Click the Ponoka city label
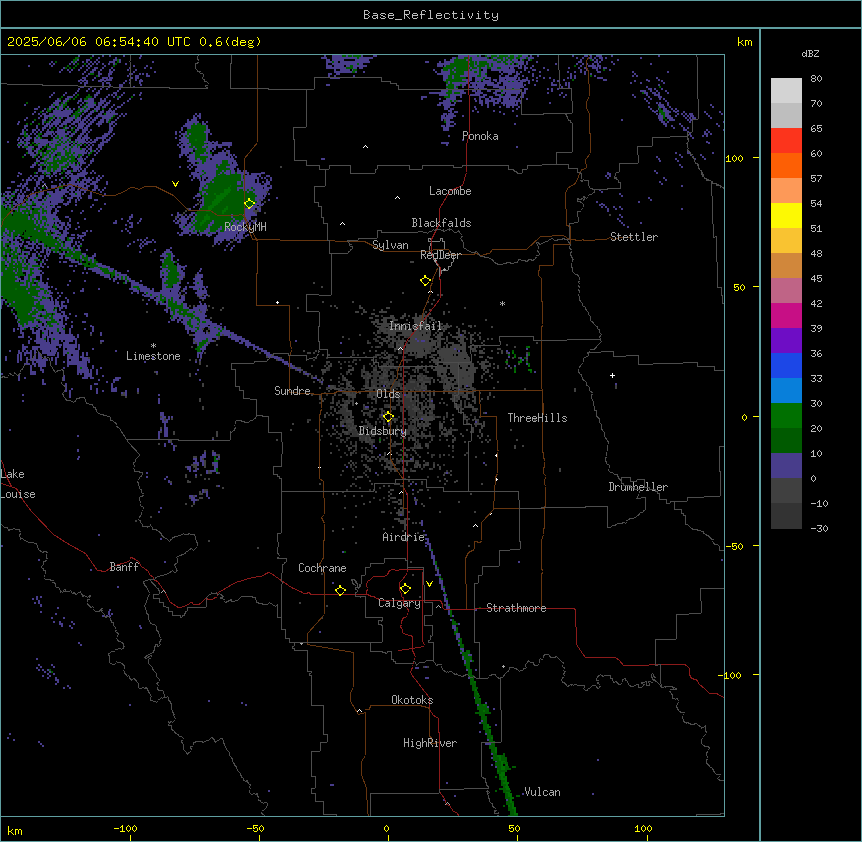862x842 pixels. click(x=480, y=136)
